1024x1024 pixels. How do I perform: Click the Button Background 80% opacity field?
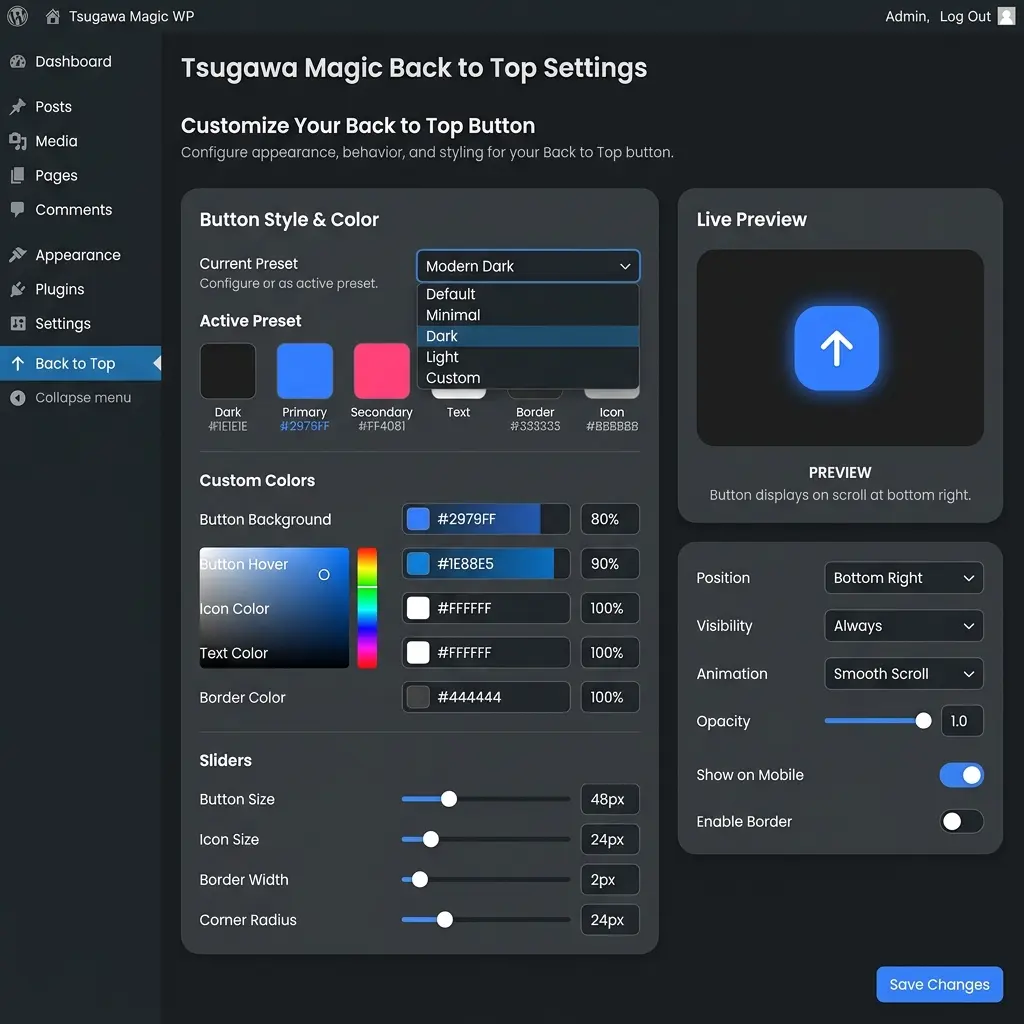(x=610, y=519)
